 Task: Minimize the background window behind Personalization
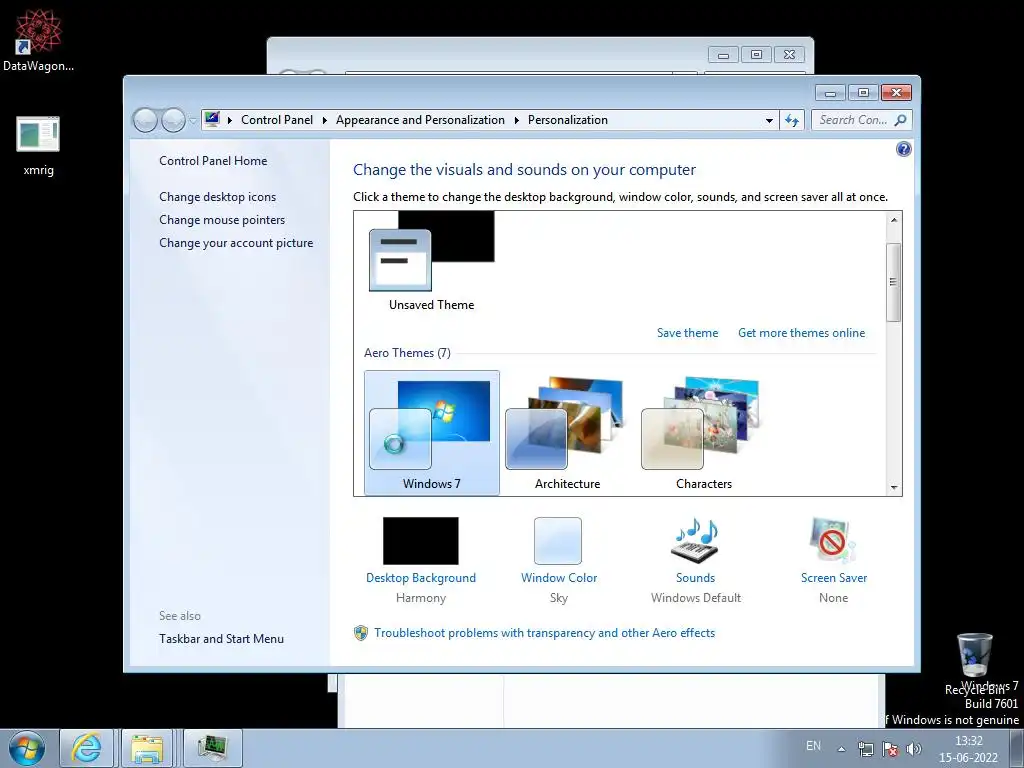click(723, 55)
